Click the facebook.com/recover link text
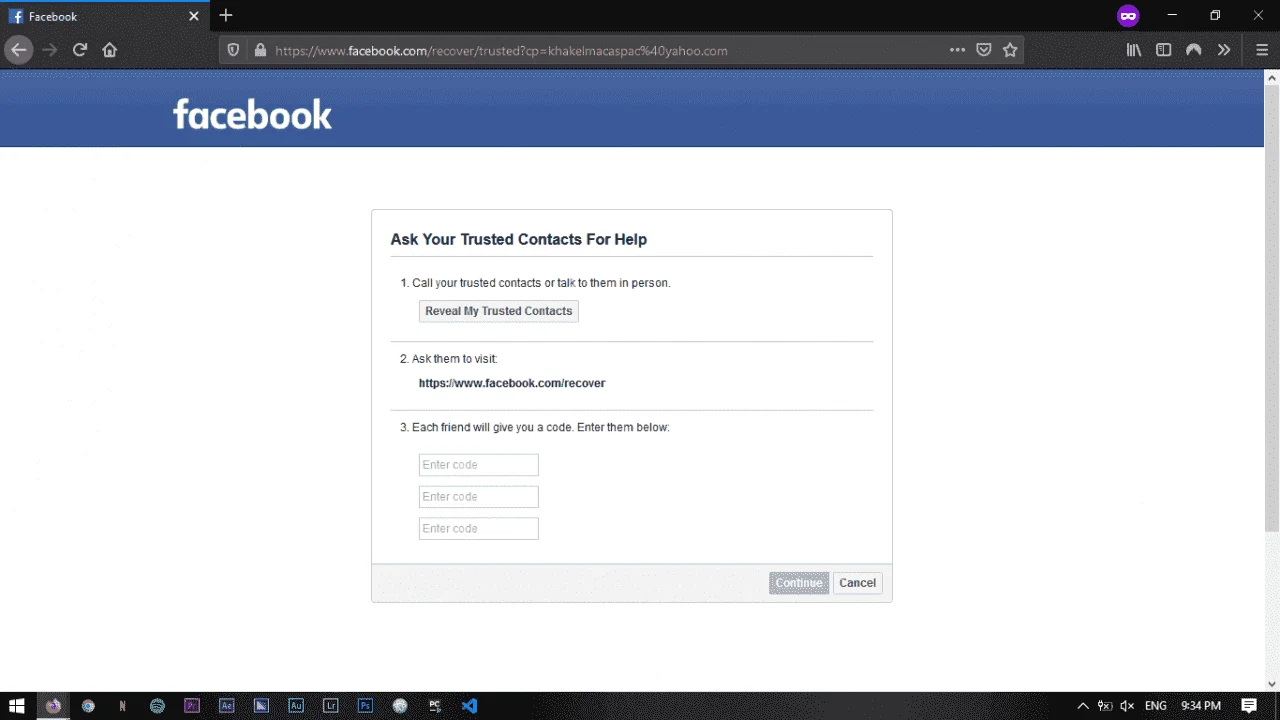This screenshot has height=720, width=1280. click(512, 383)
